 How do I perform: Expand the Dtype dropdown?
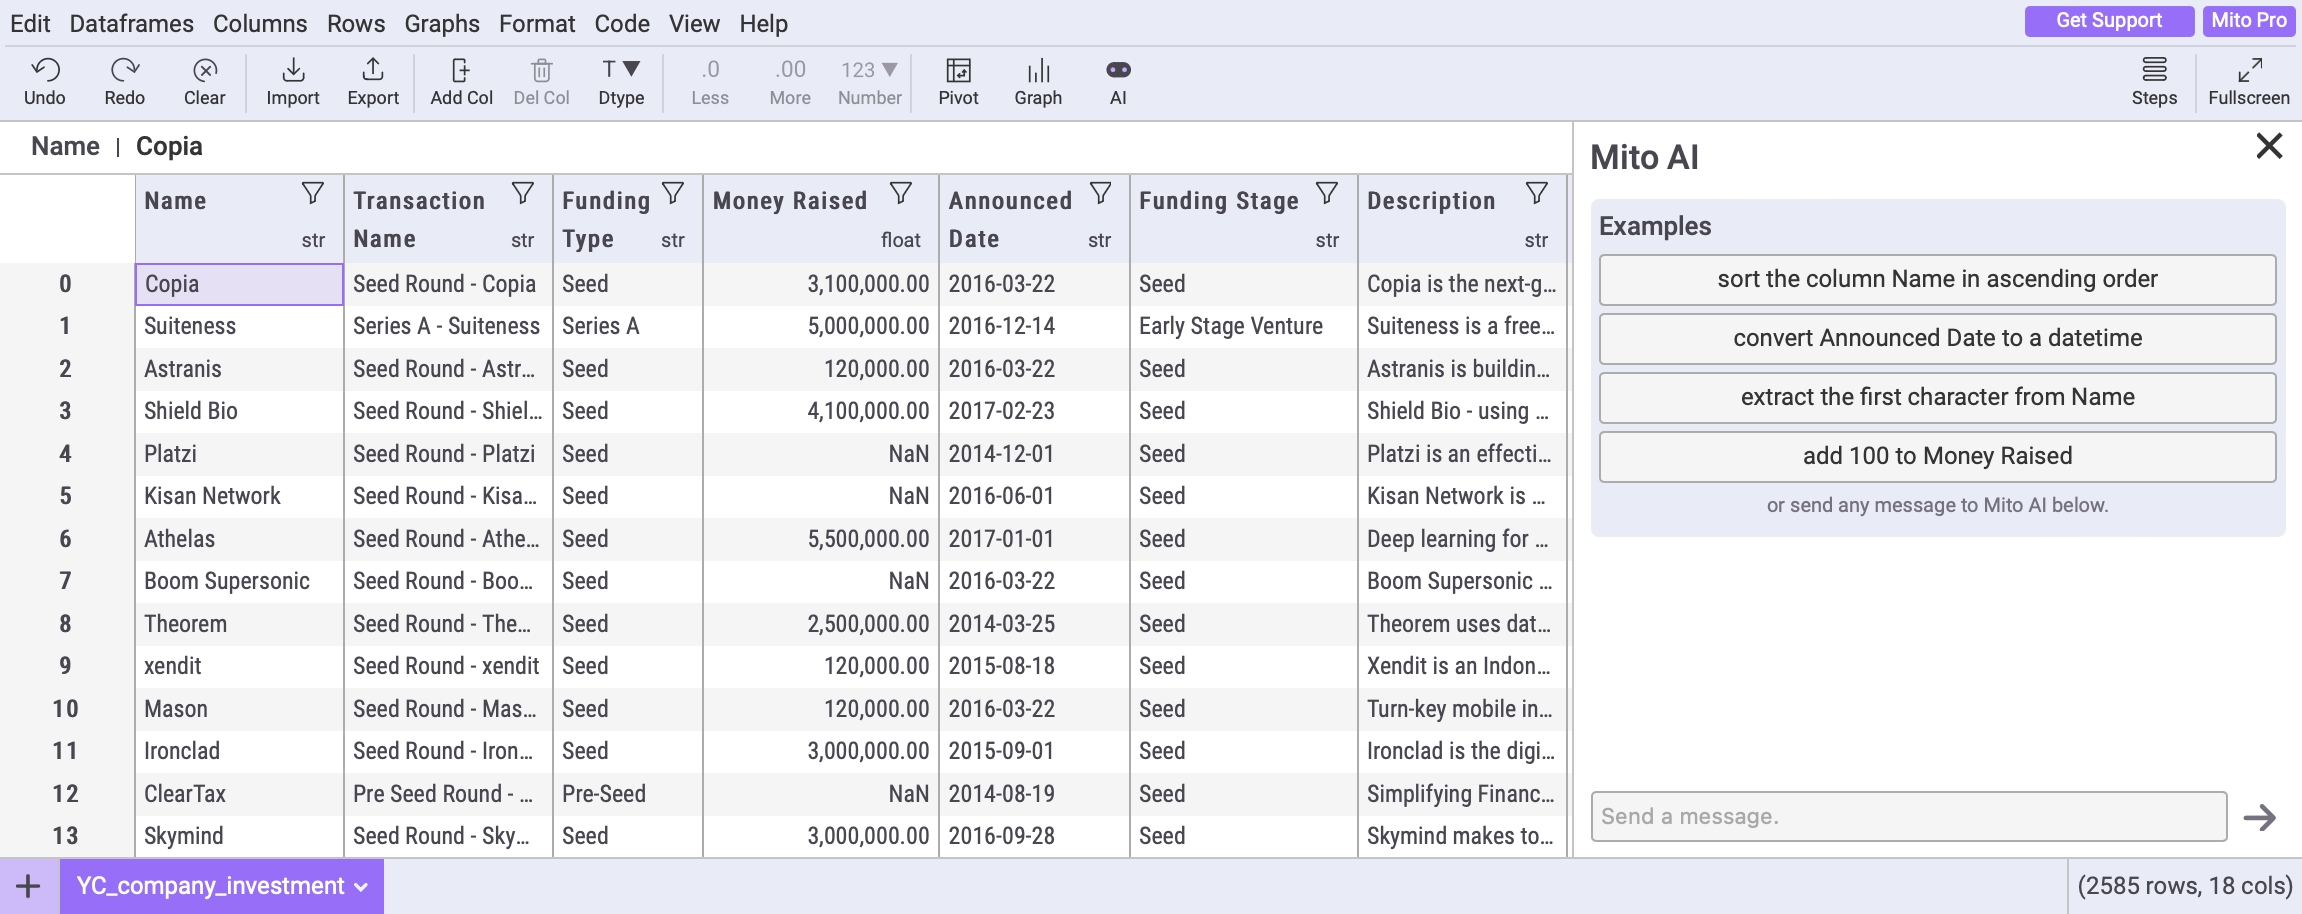tap(621, 80)
